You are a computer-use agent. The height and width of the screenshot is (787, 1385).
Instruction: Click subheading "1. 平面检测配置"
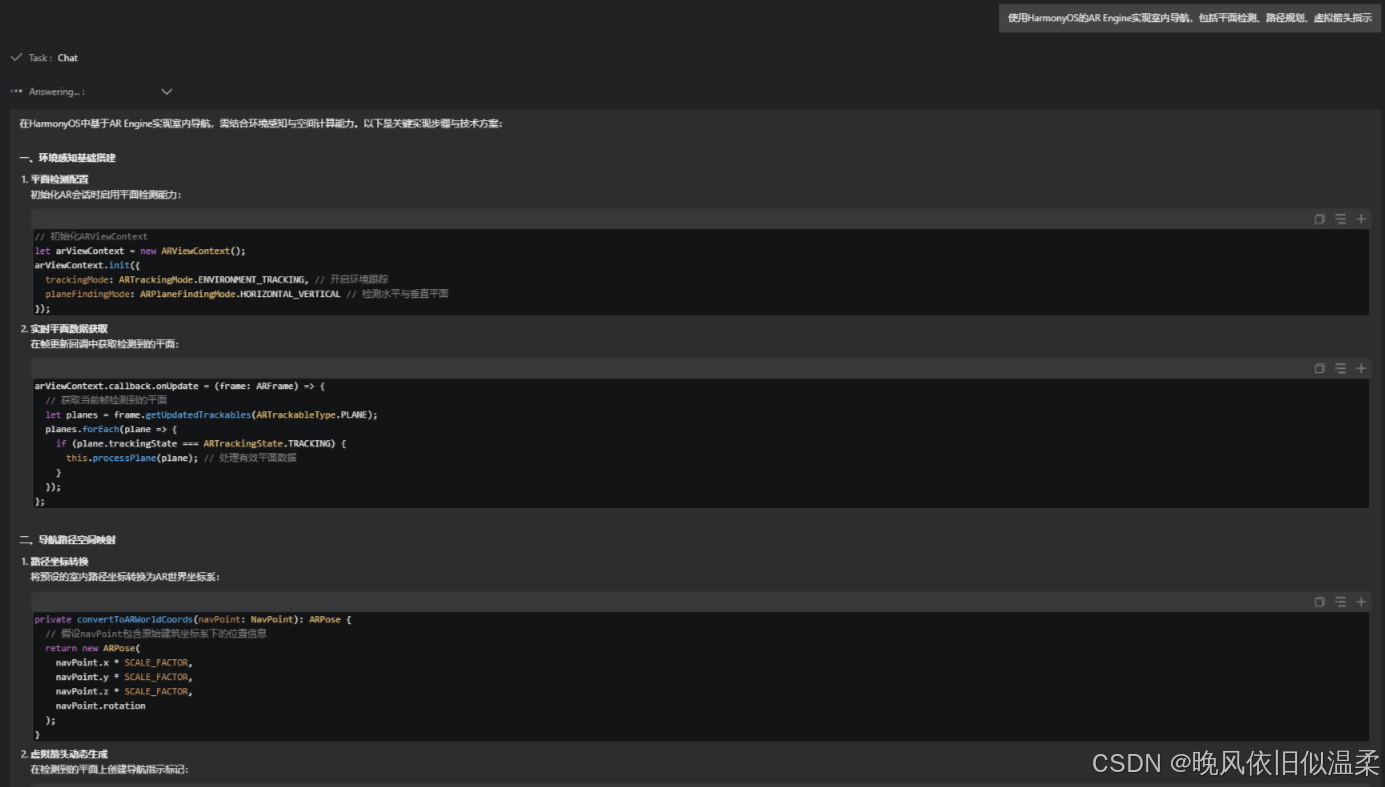[55, 179]
